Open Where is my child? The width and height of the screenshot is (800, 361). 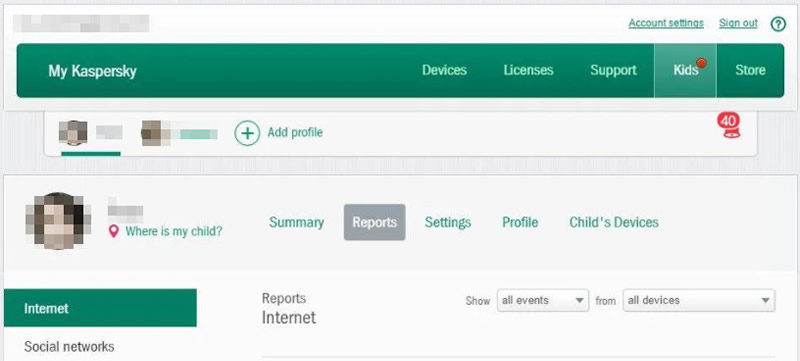(x=173, y=231)
